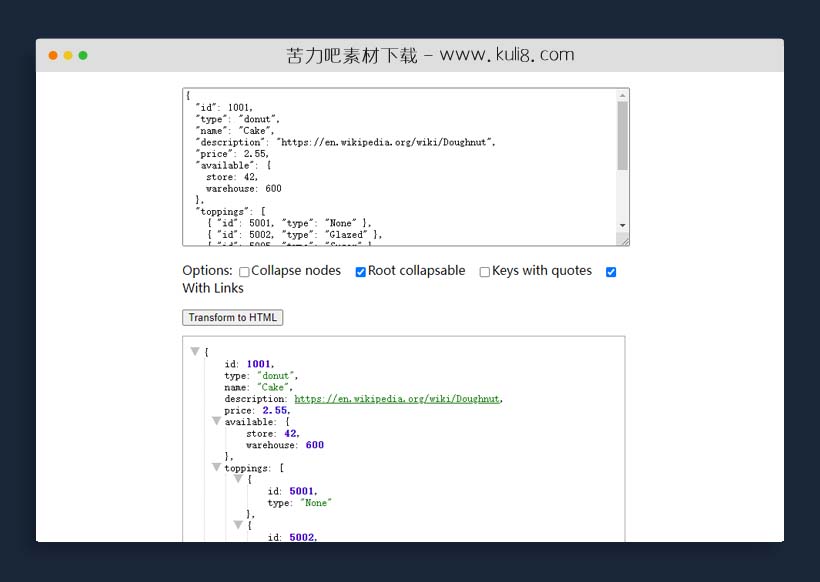
Task: Collapse the first toppings object with id 5001
Action: click(x=238, y=480)
